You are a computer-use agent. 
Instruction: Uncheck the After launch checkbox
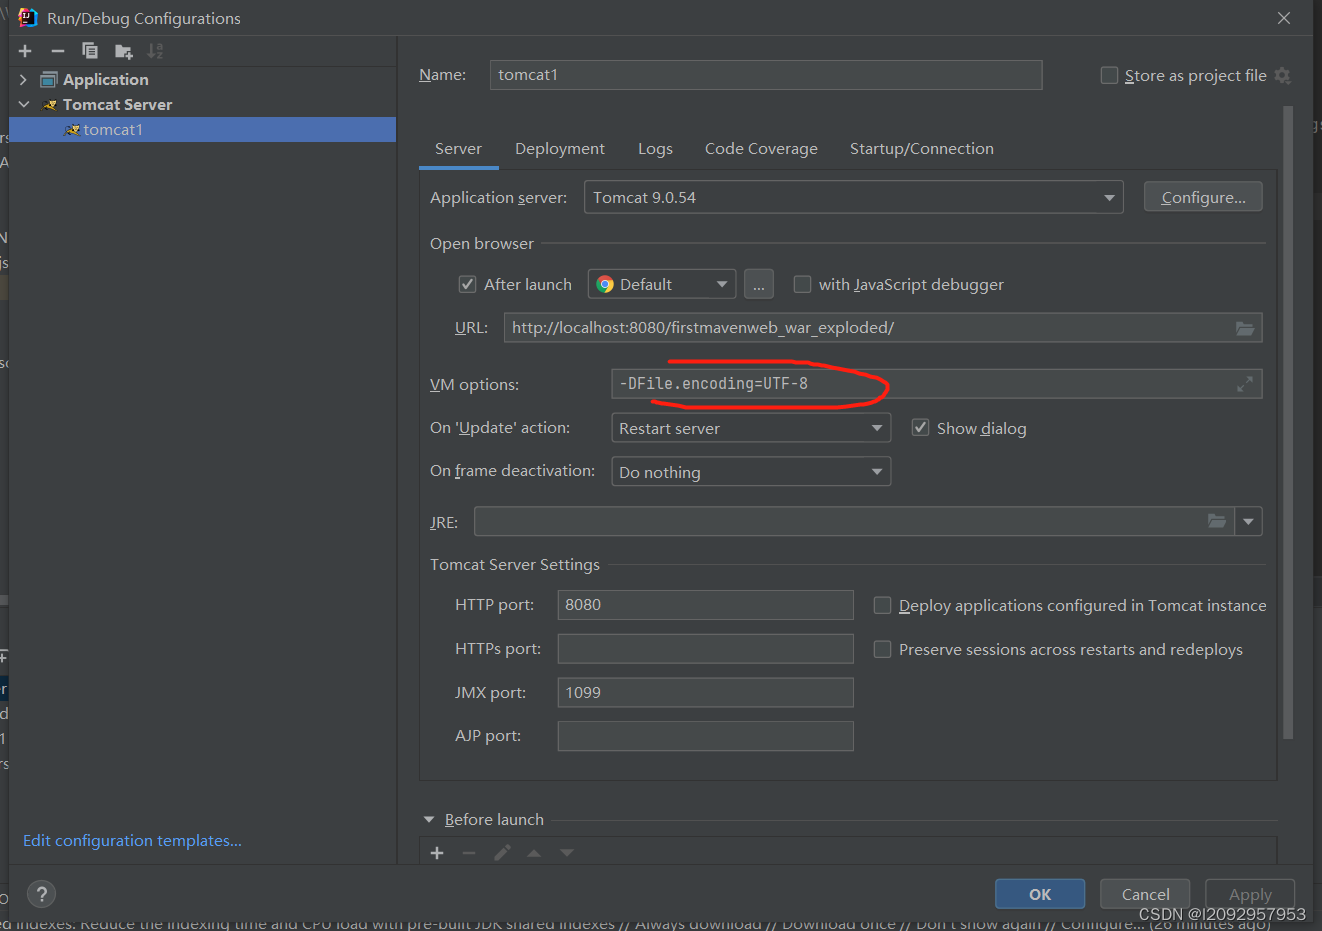tap(467, 285)
